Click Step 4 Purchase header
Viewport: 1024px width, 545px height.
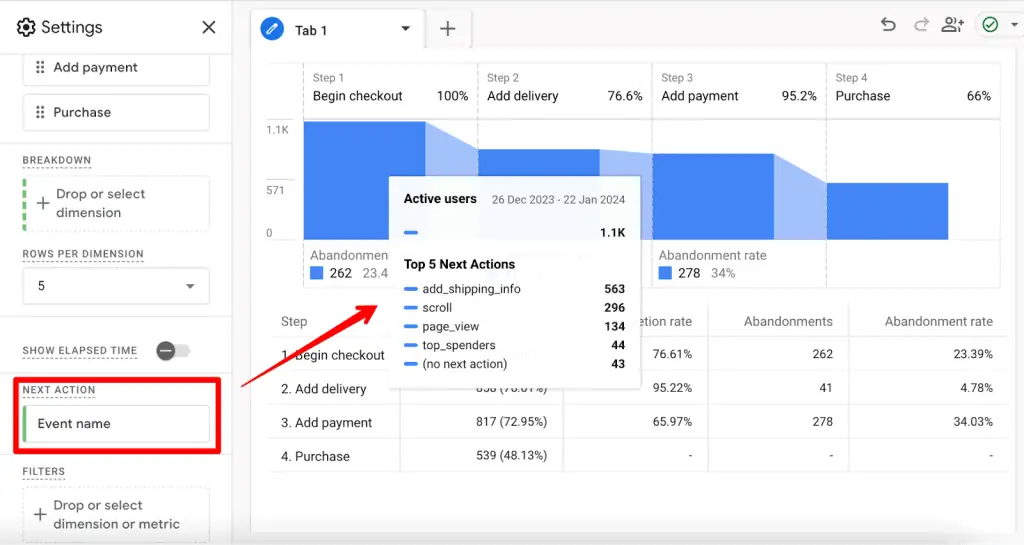click(913, 87)
